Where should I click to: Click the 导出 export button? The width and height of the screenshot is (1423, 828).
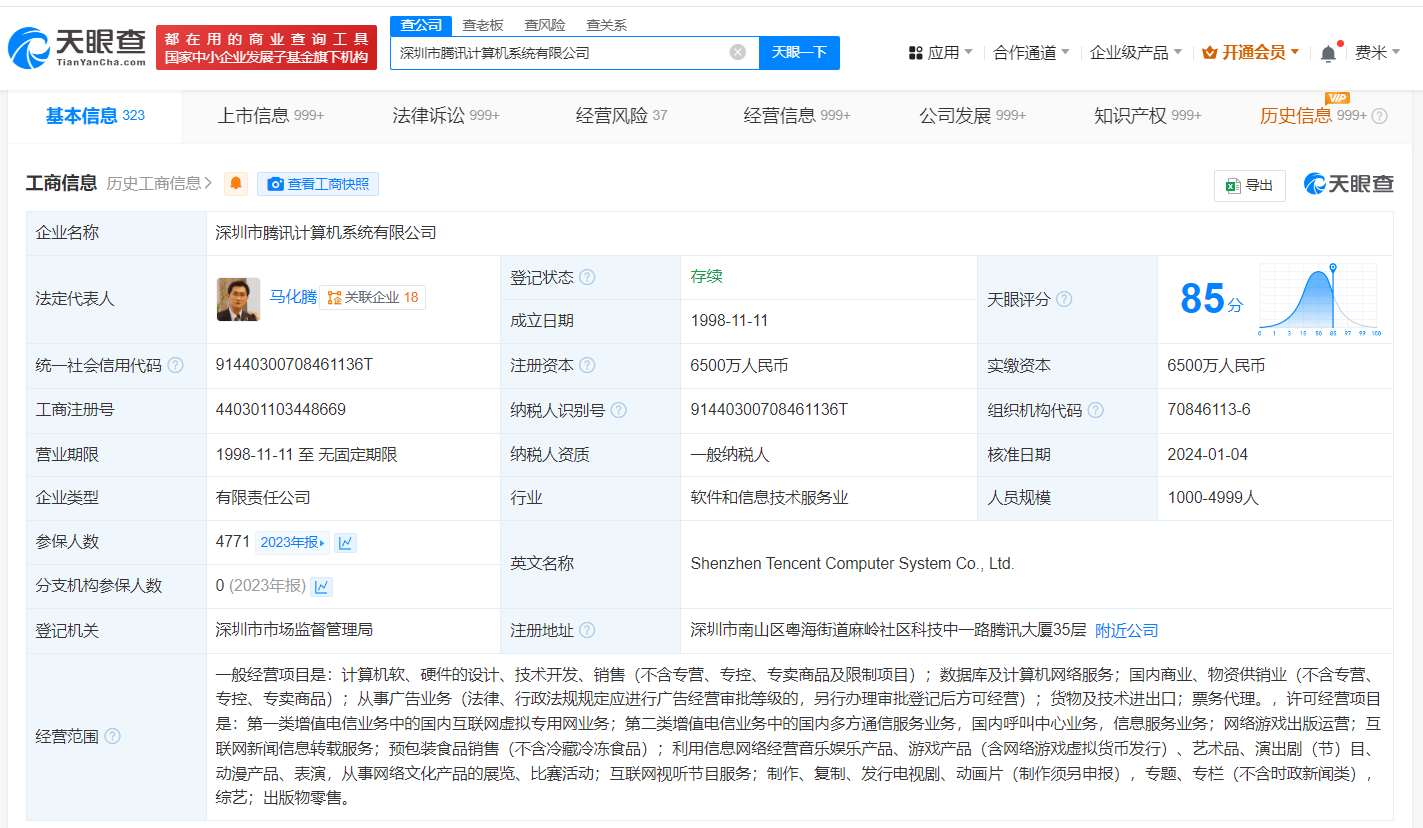(1250, 185)
